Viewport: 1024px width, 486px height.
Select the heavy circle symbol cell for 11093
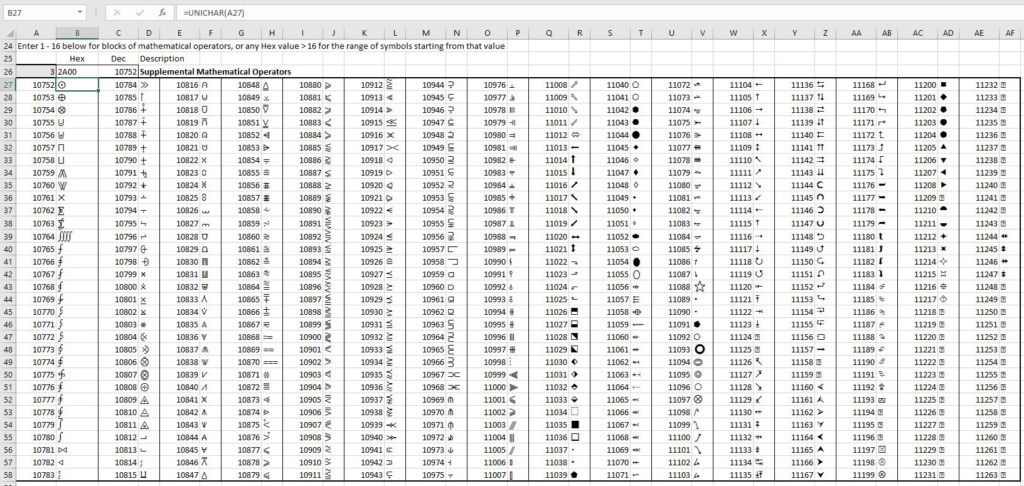click(700, 348)
